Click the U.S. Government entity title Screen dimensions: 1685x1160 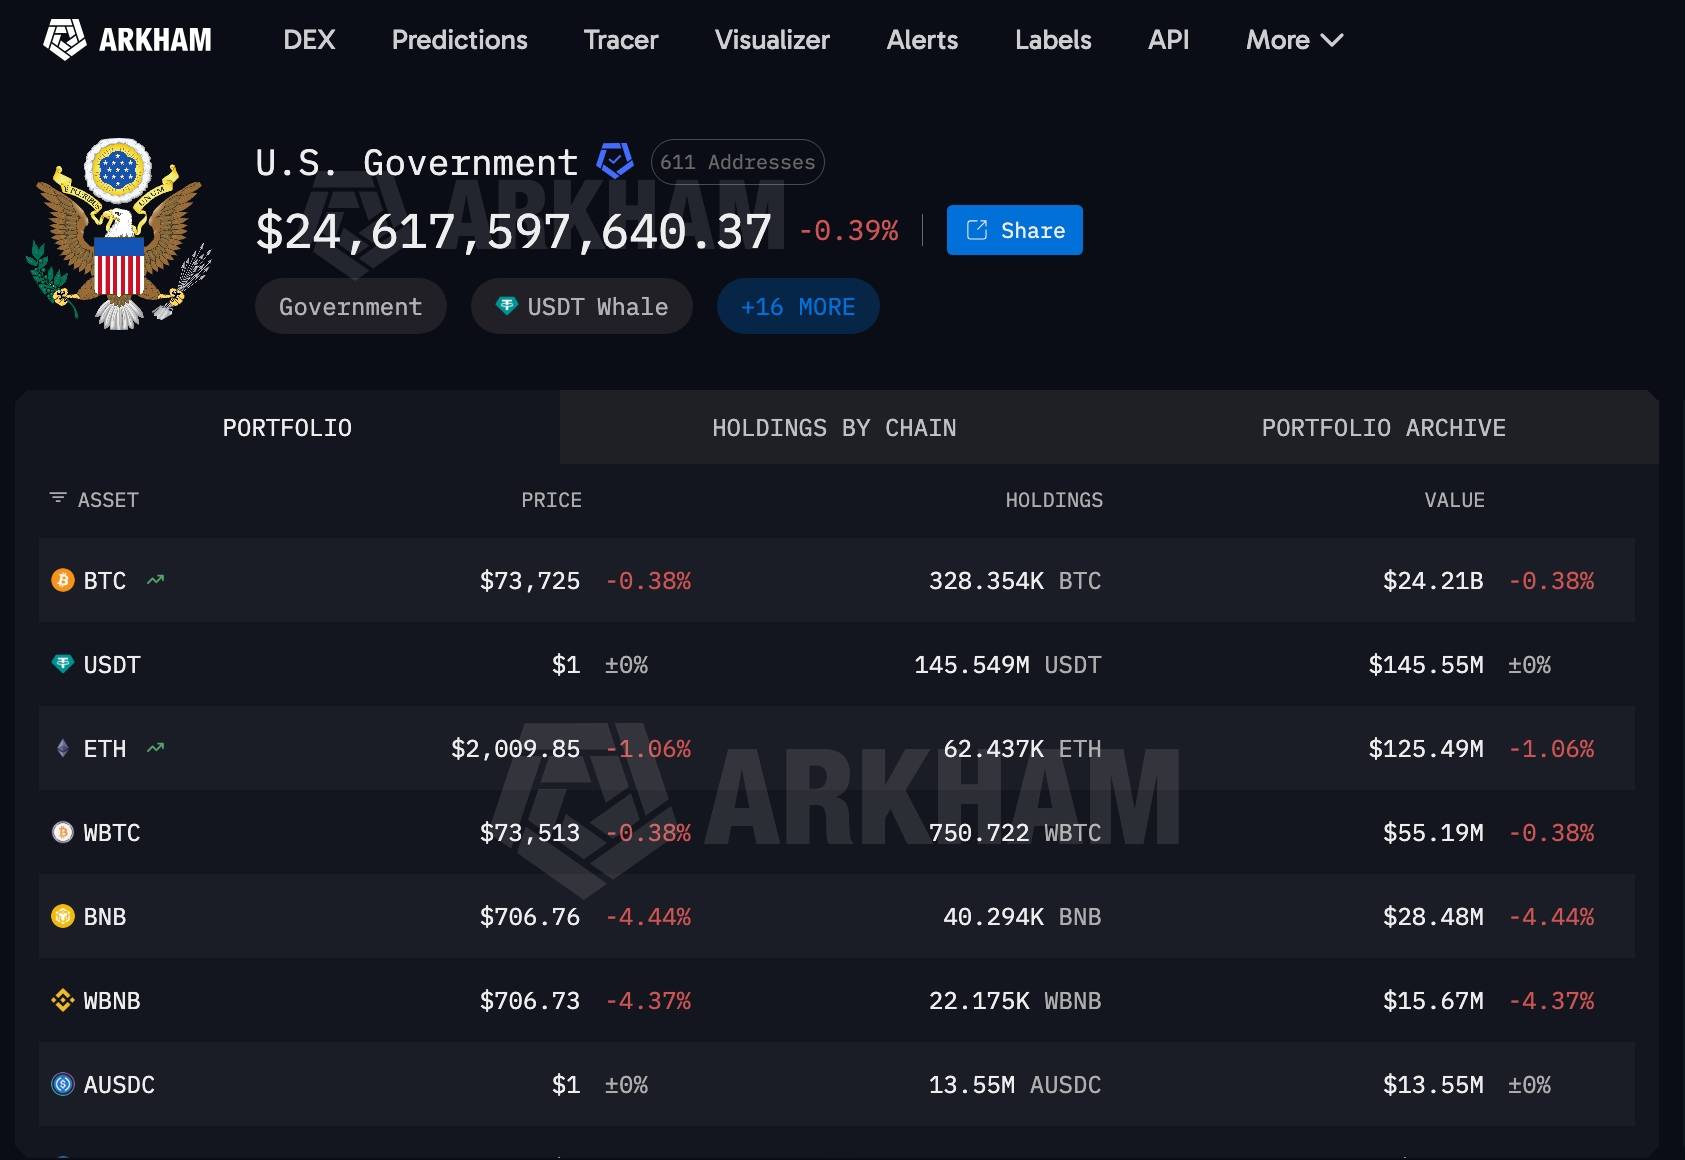[417, 162]
